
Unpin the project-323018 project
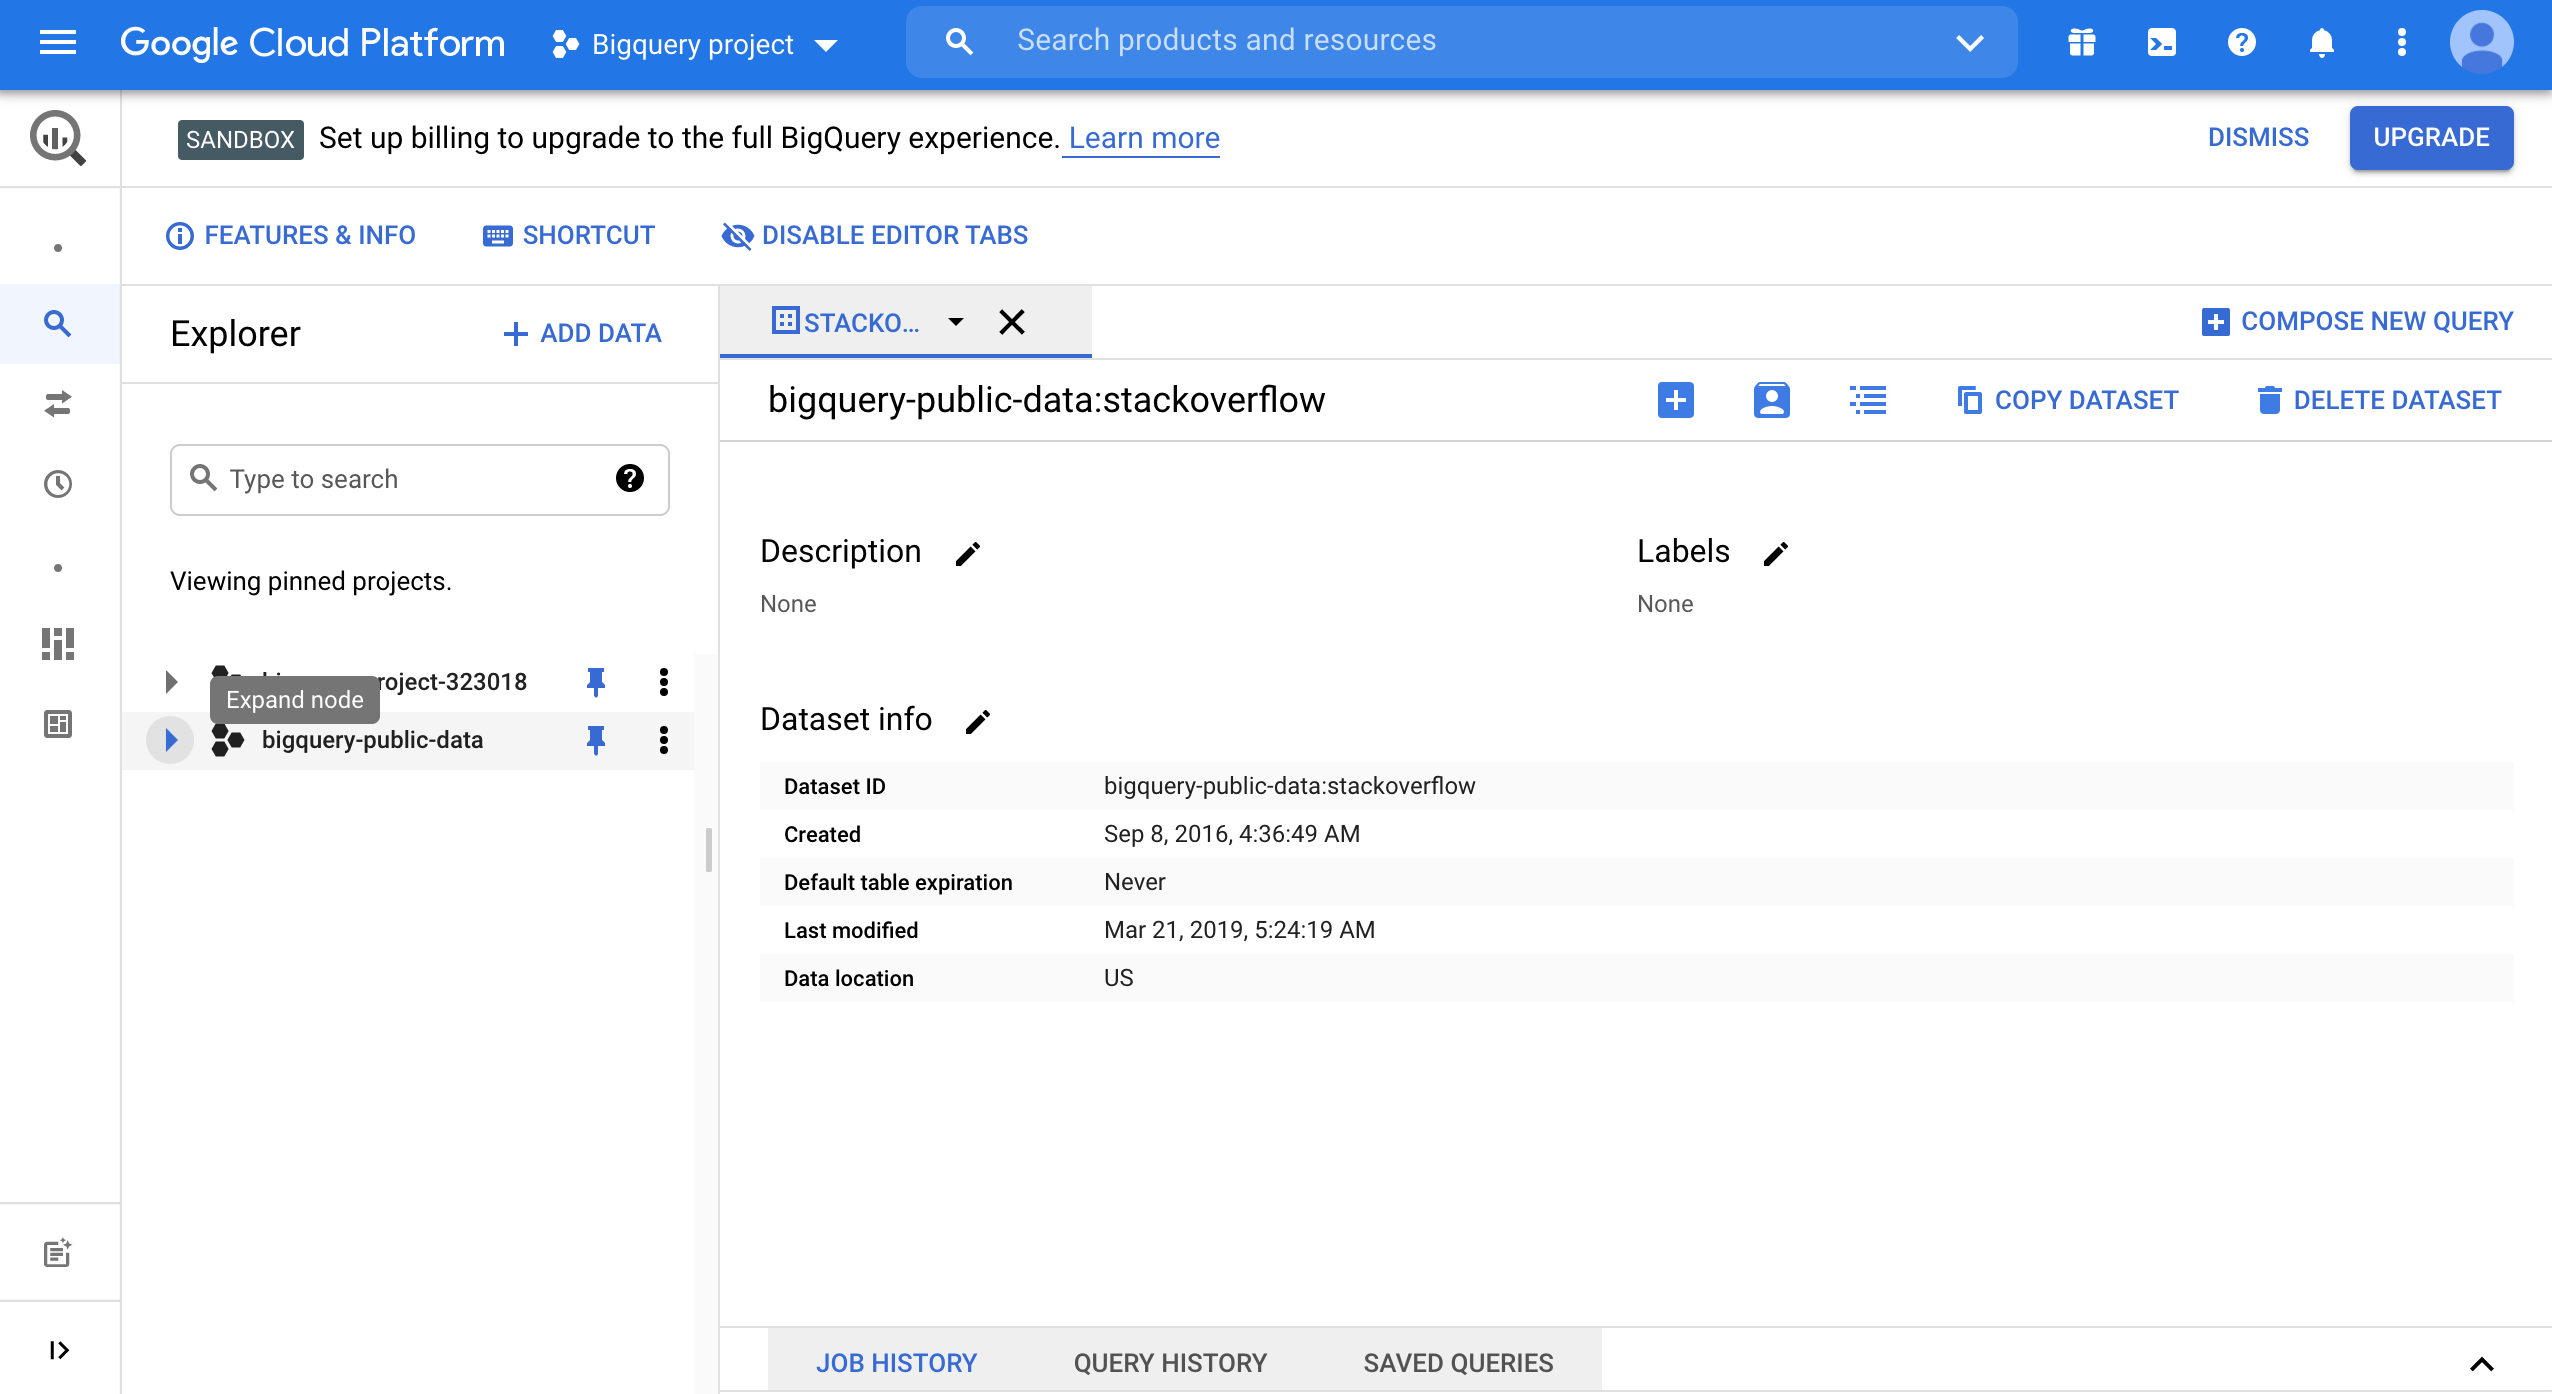pos(596,682)
